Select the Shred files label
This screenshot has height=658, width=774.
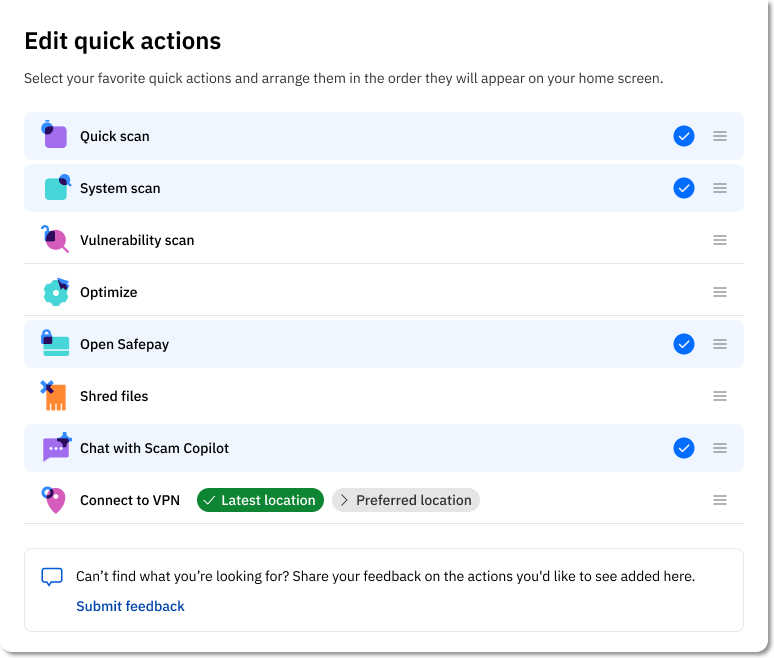click(x=114, y=396)
